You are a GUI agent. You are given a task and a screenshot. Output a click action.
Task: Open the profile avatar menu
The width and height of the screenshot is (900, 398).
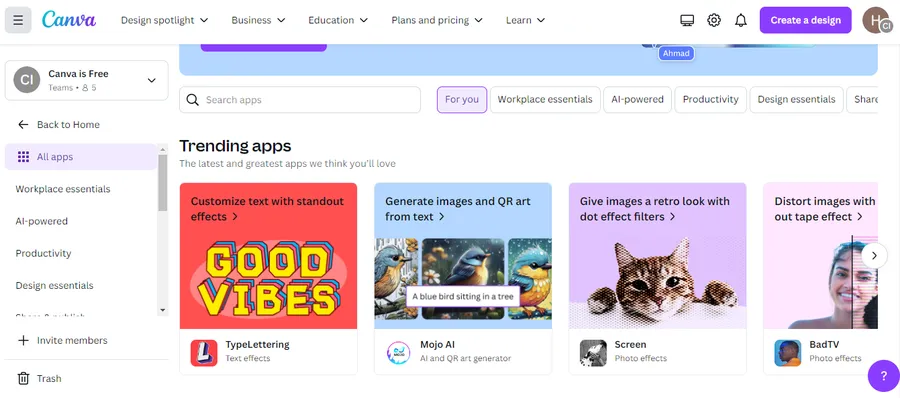point(876,20)
